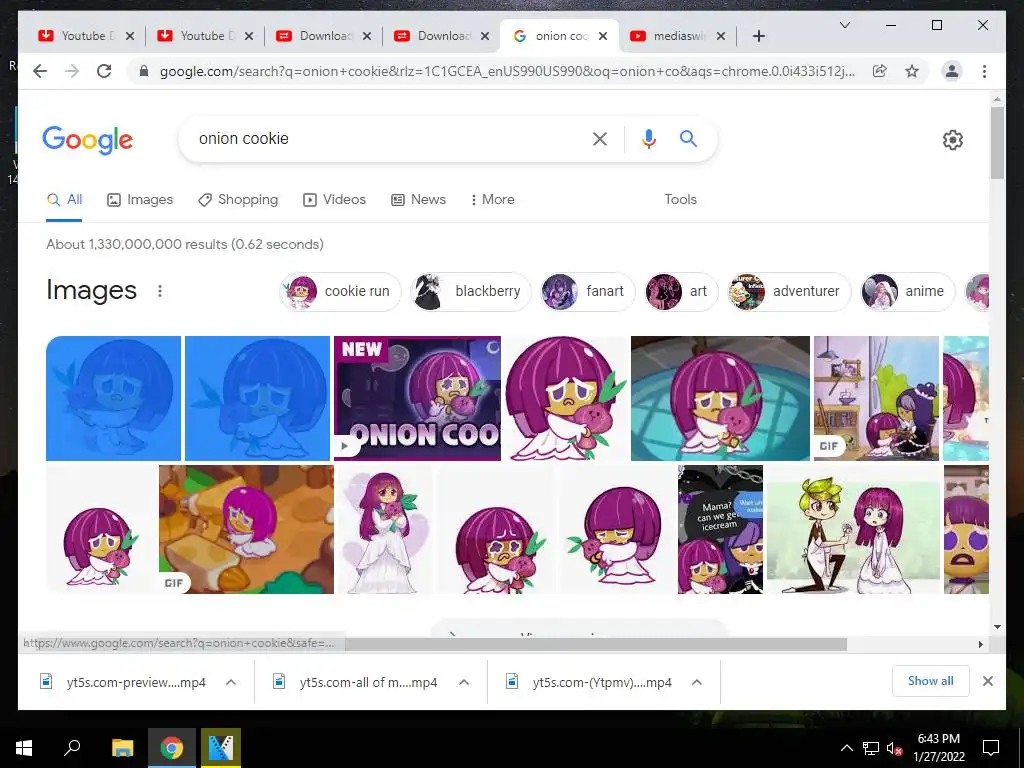
Task: Click the muted volume tray icon
Action: pyautogui.click(x=895, y=748)
